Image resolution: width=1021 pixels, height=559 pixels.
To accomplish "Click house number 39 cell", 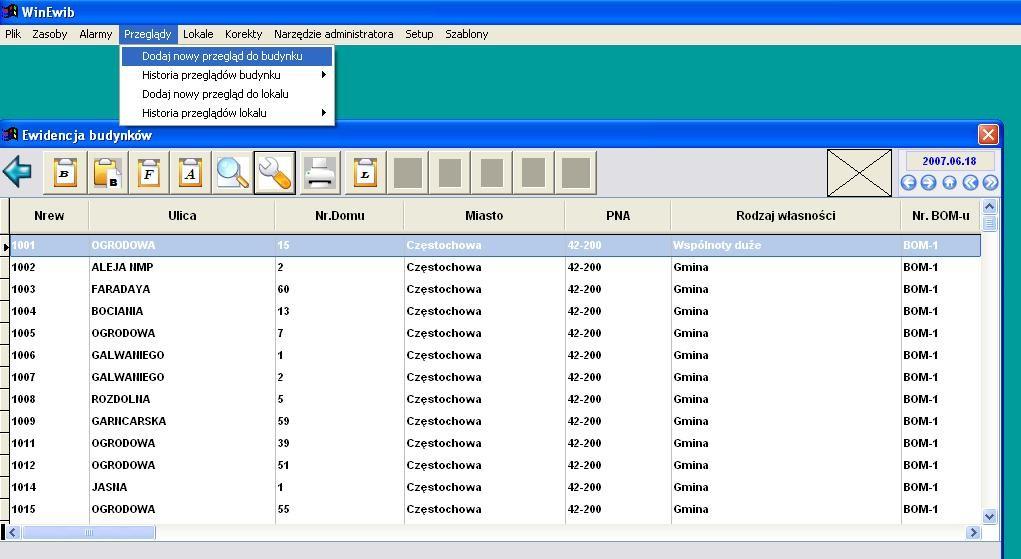I will (339, 443).
